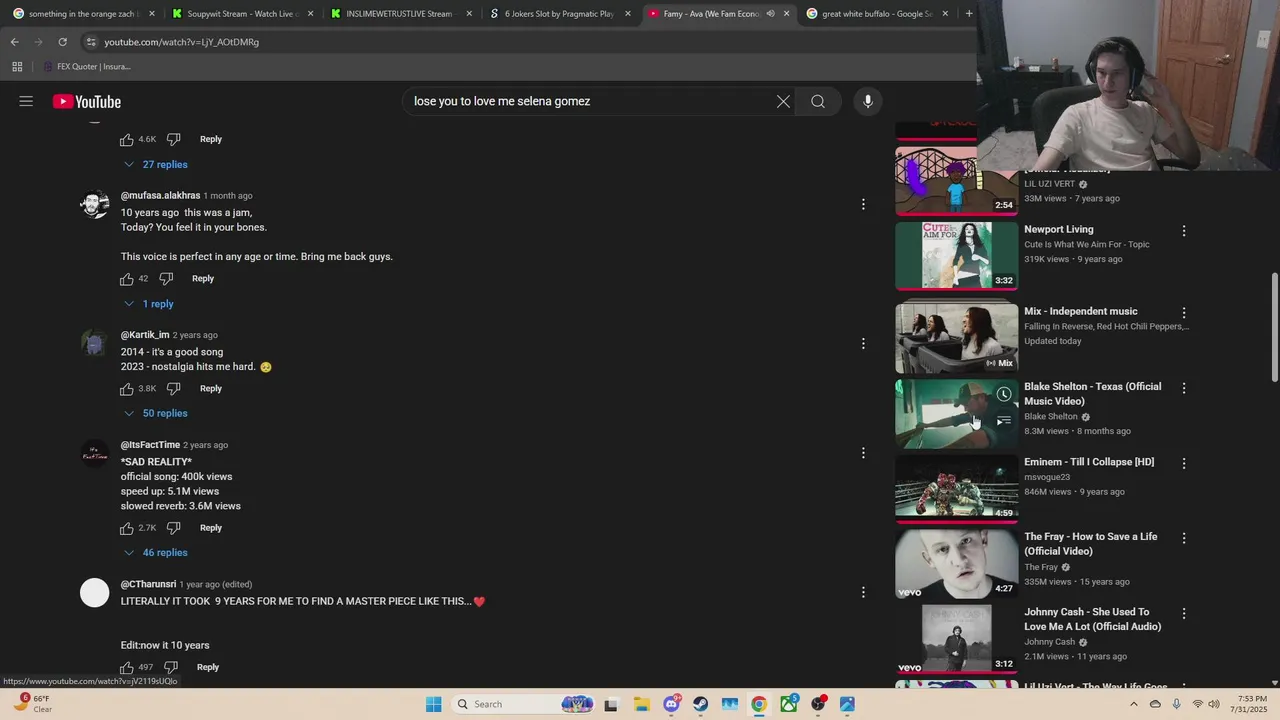Expand 27 replies thread
1280x720 pixels.
point(156,164)
